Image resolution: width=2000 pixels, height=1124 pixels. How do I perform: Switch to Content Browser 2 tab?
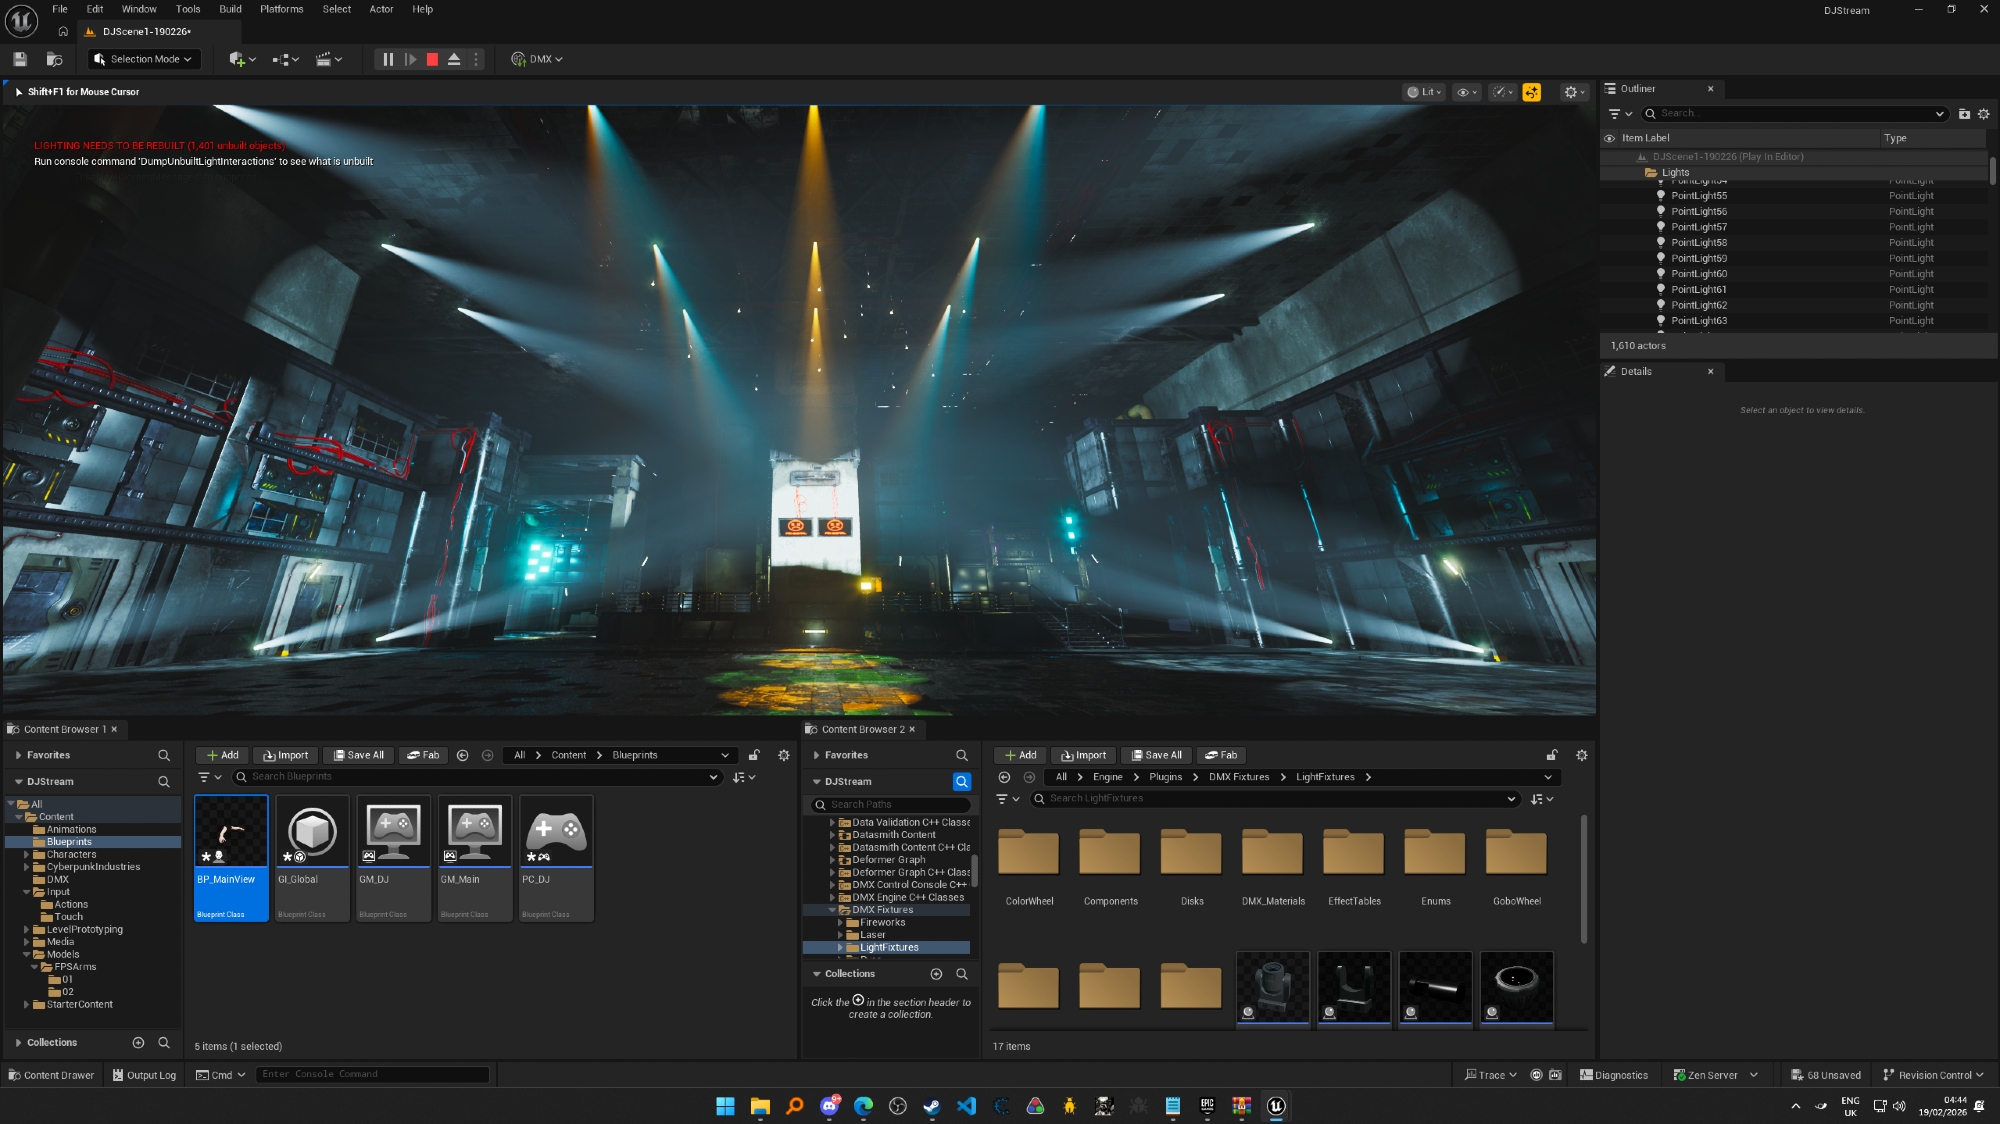pos(861,729)
